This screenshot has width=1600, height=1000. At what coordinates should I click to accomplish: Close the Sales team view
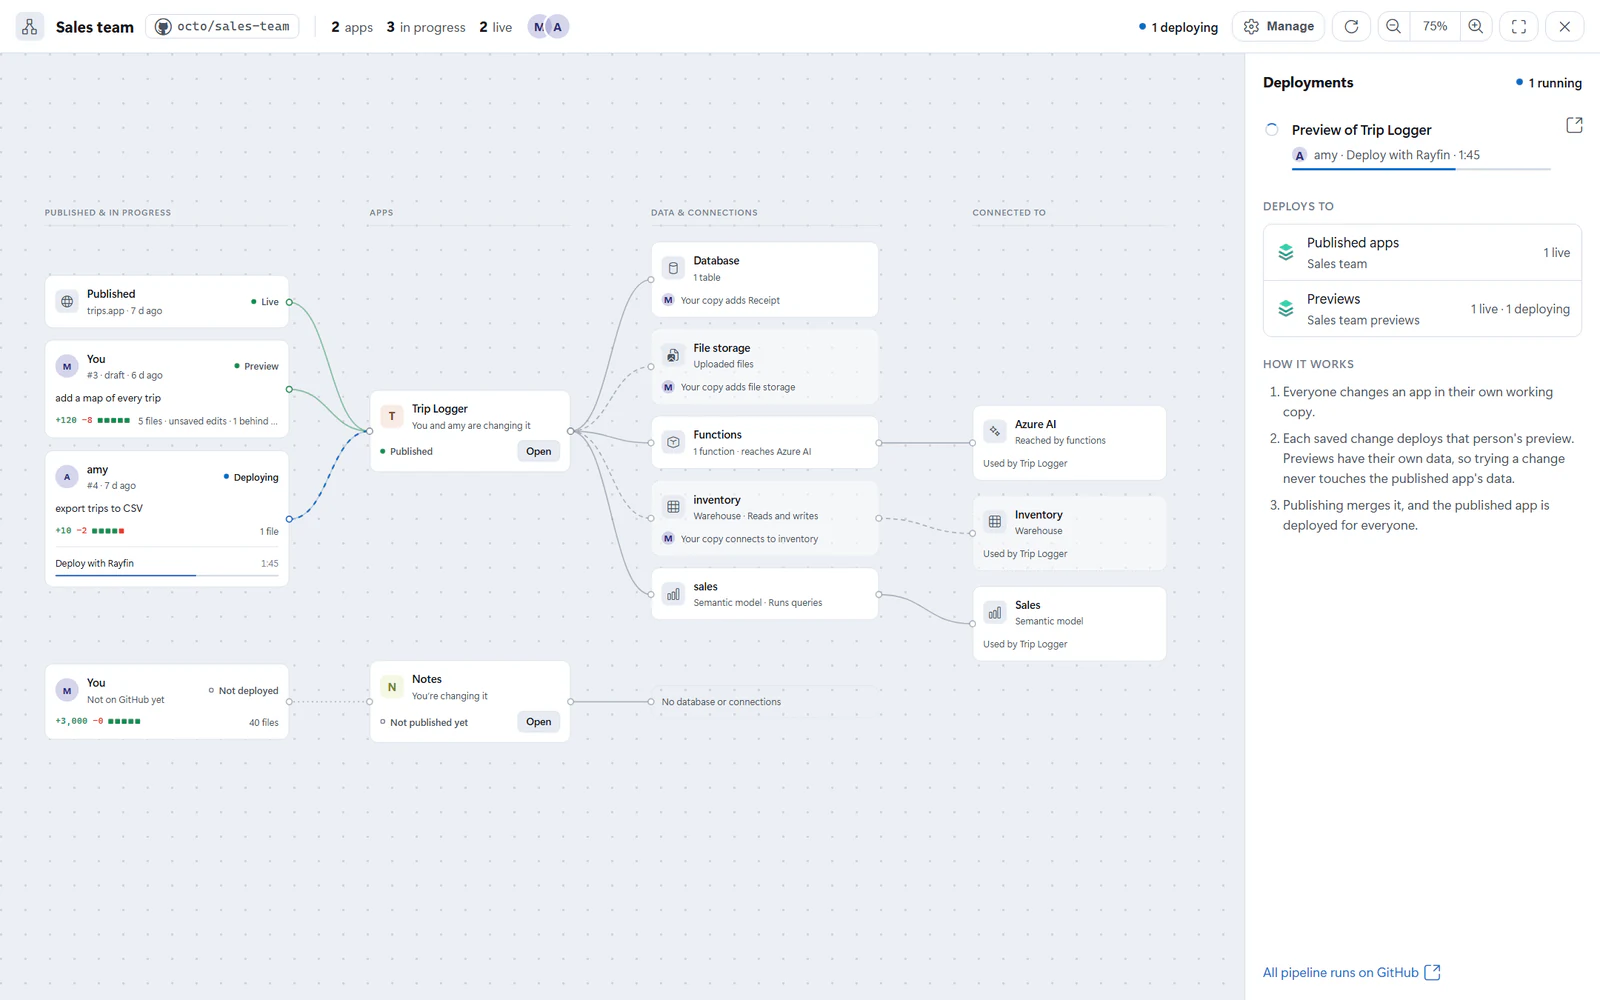click(x=1565, y=27)
